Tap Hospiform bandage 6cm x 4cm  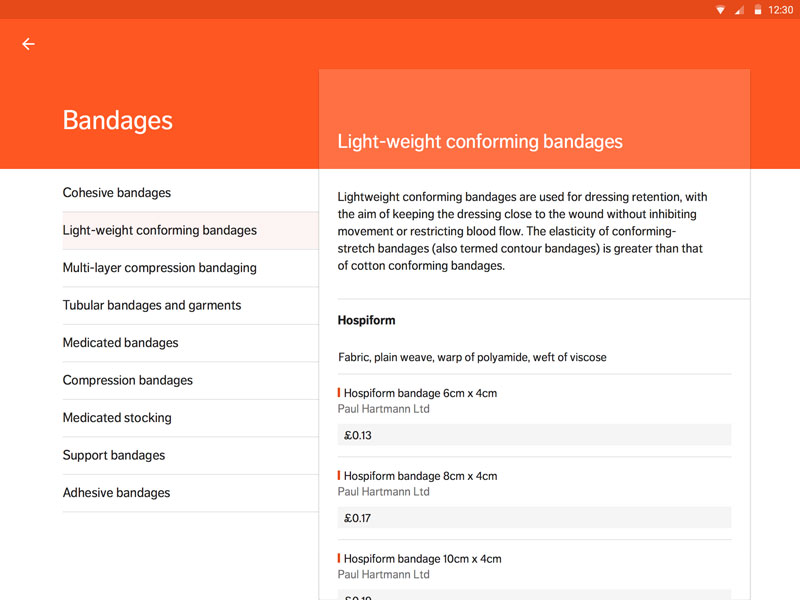tap(420, 393)
